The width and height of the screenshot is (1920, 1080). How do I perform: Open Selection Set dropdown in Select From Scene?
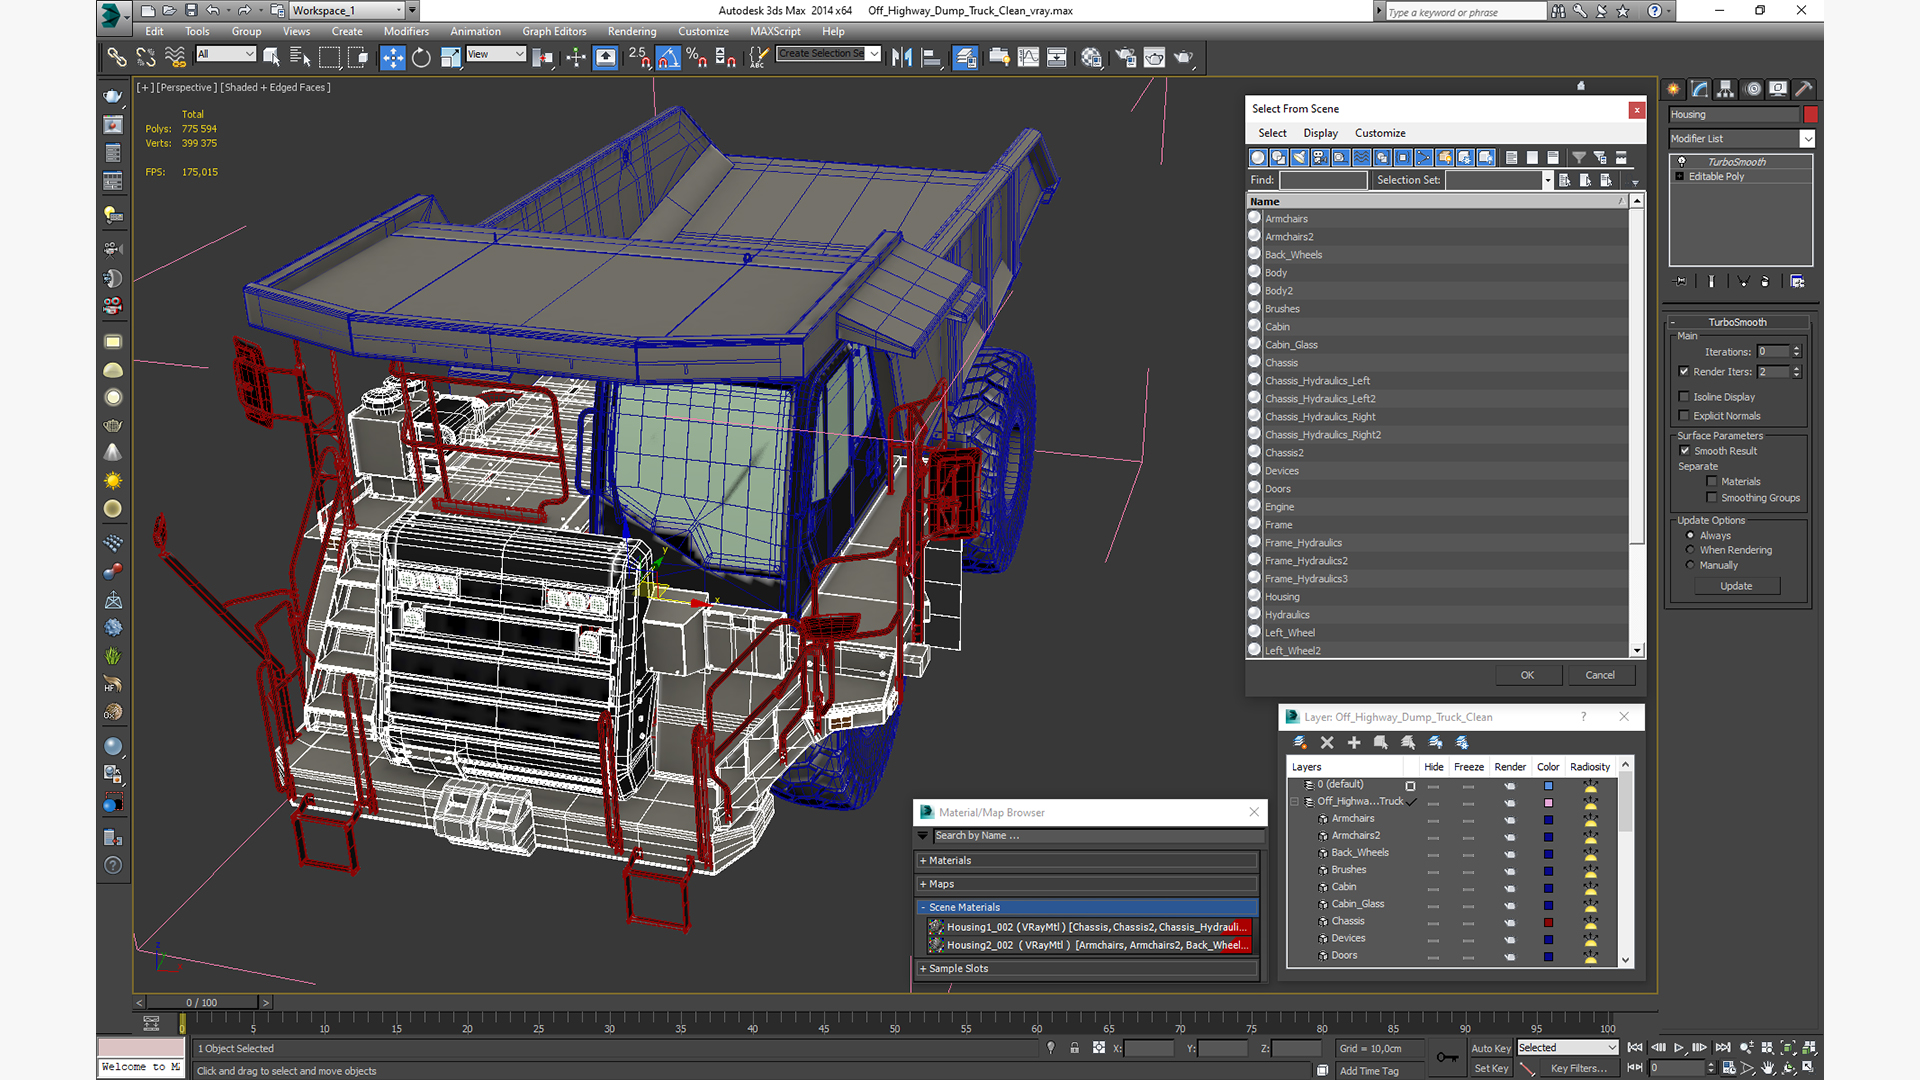(x=1547, y=181)
